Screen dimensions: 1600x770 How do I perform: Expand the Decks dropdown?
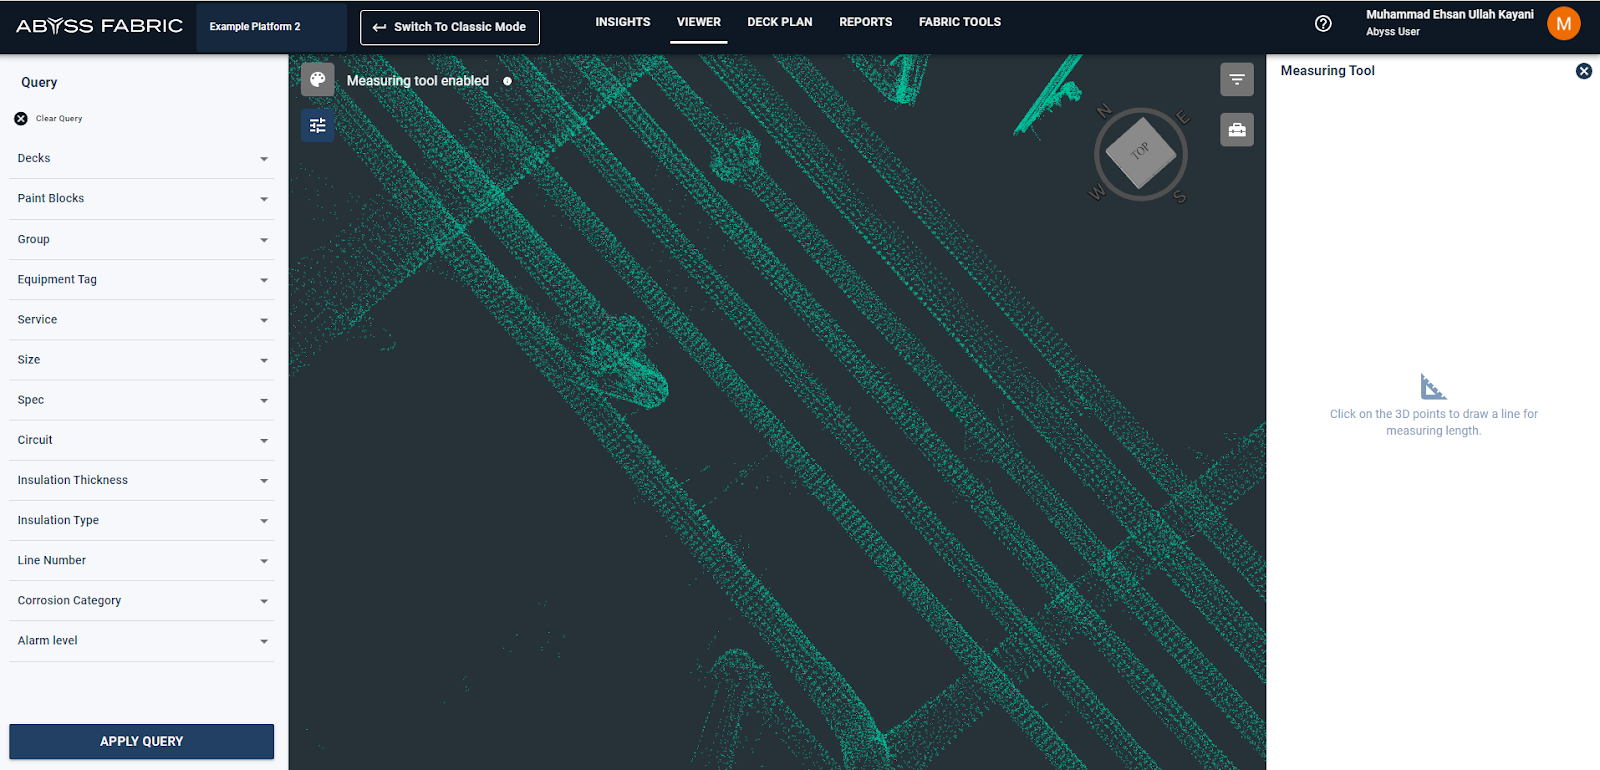coord(141,159)
